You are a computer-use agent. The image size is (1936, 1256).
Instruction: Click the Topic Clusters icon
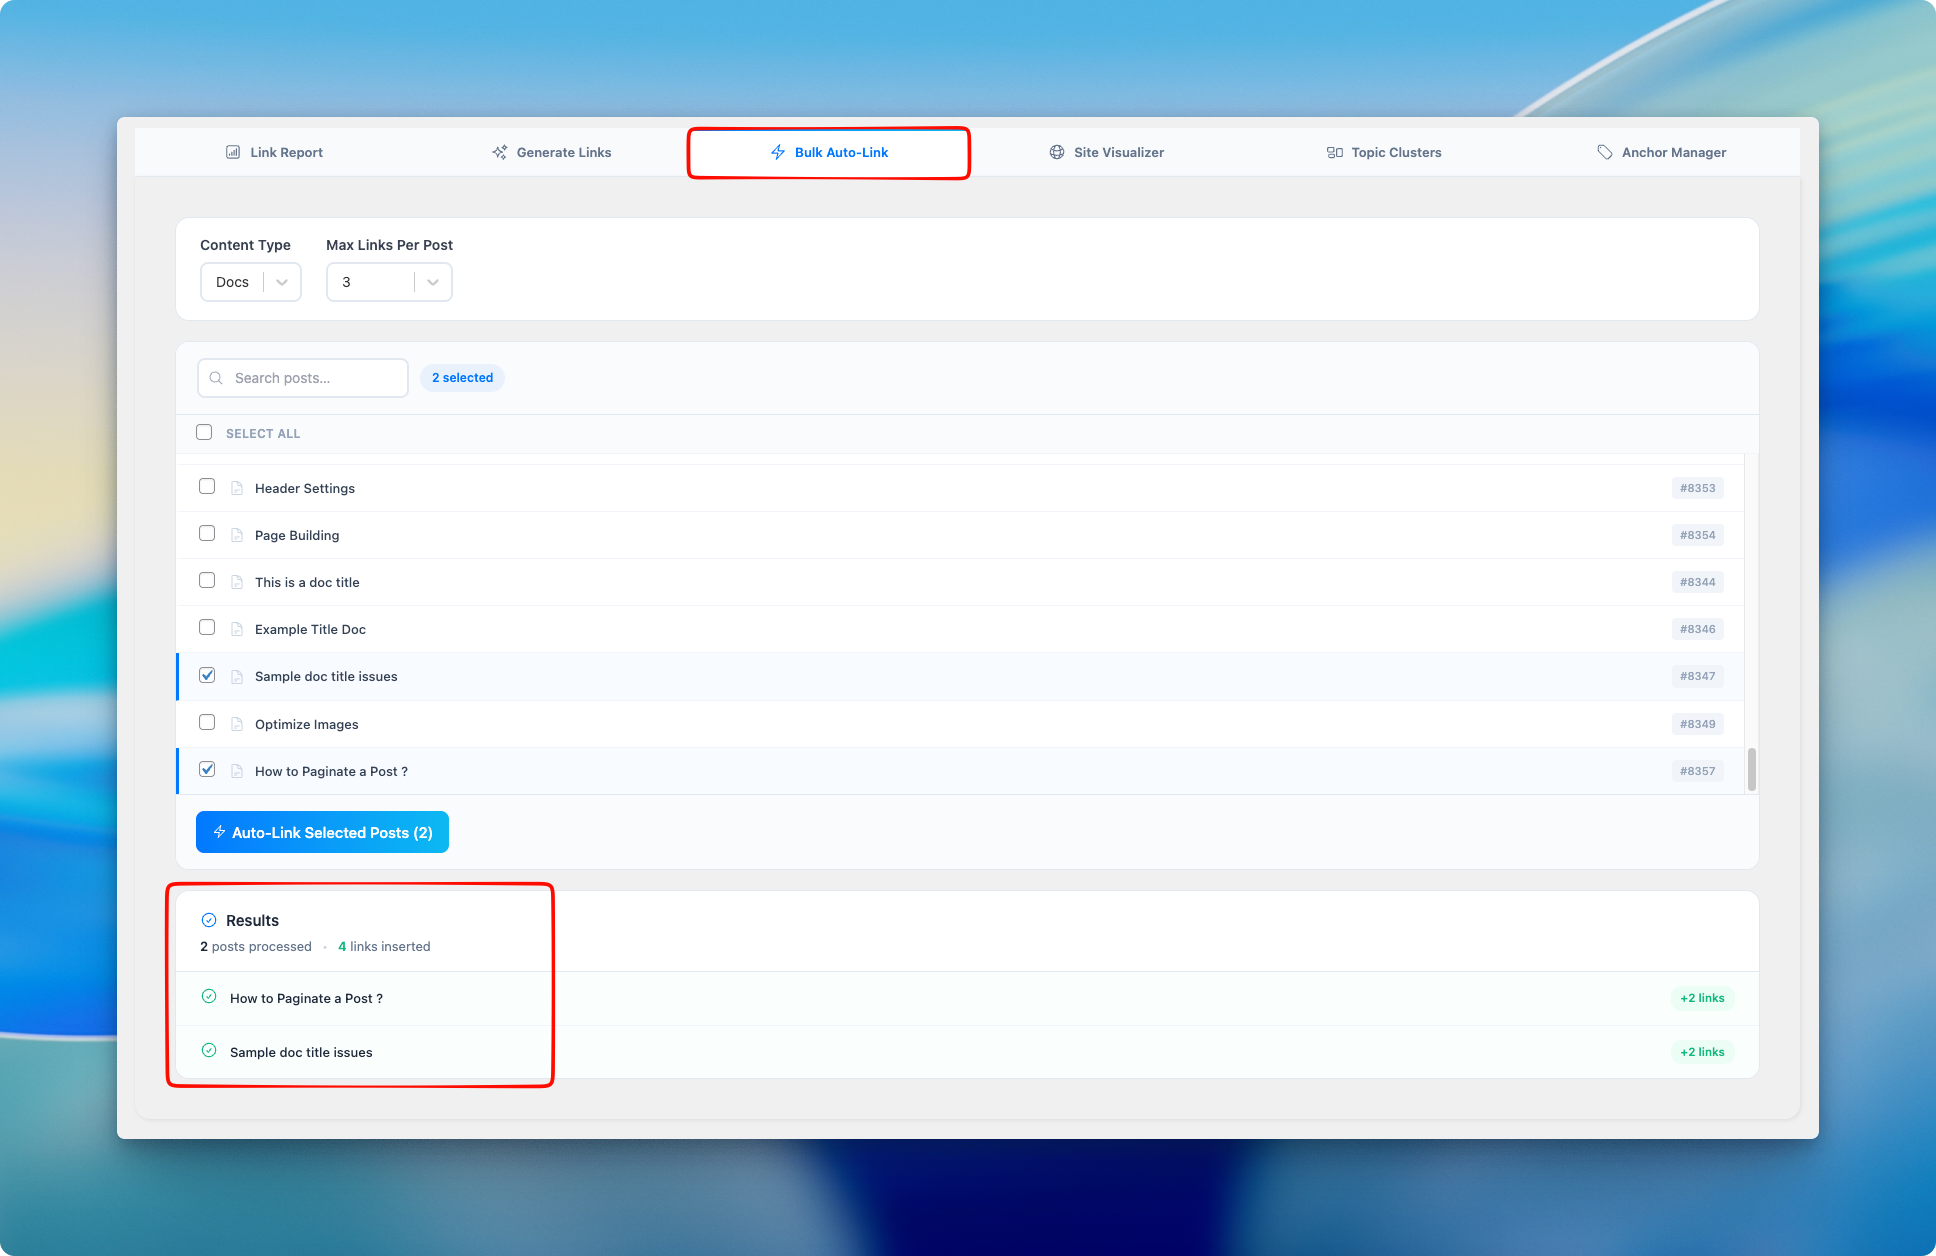click(x=1334, y=152)
